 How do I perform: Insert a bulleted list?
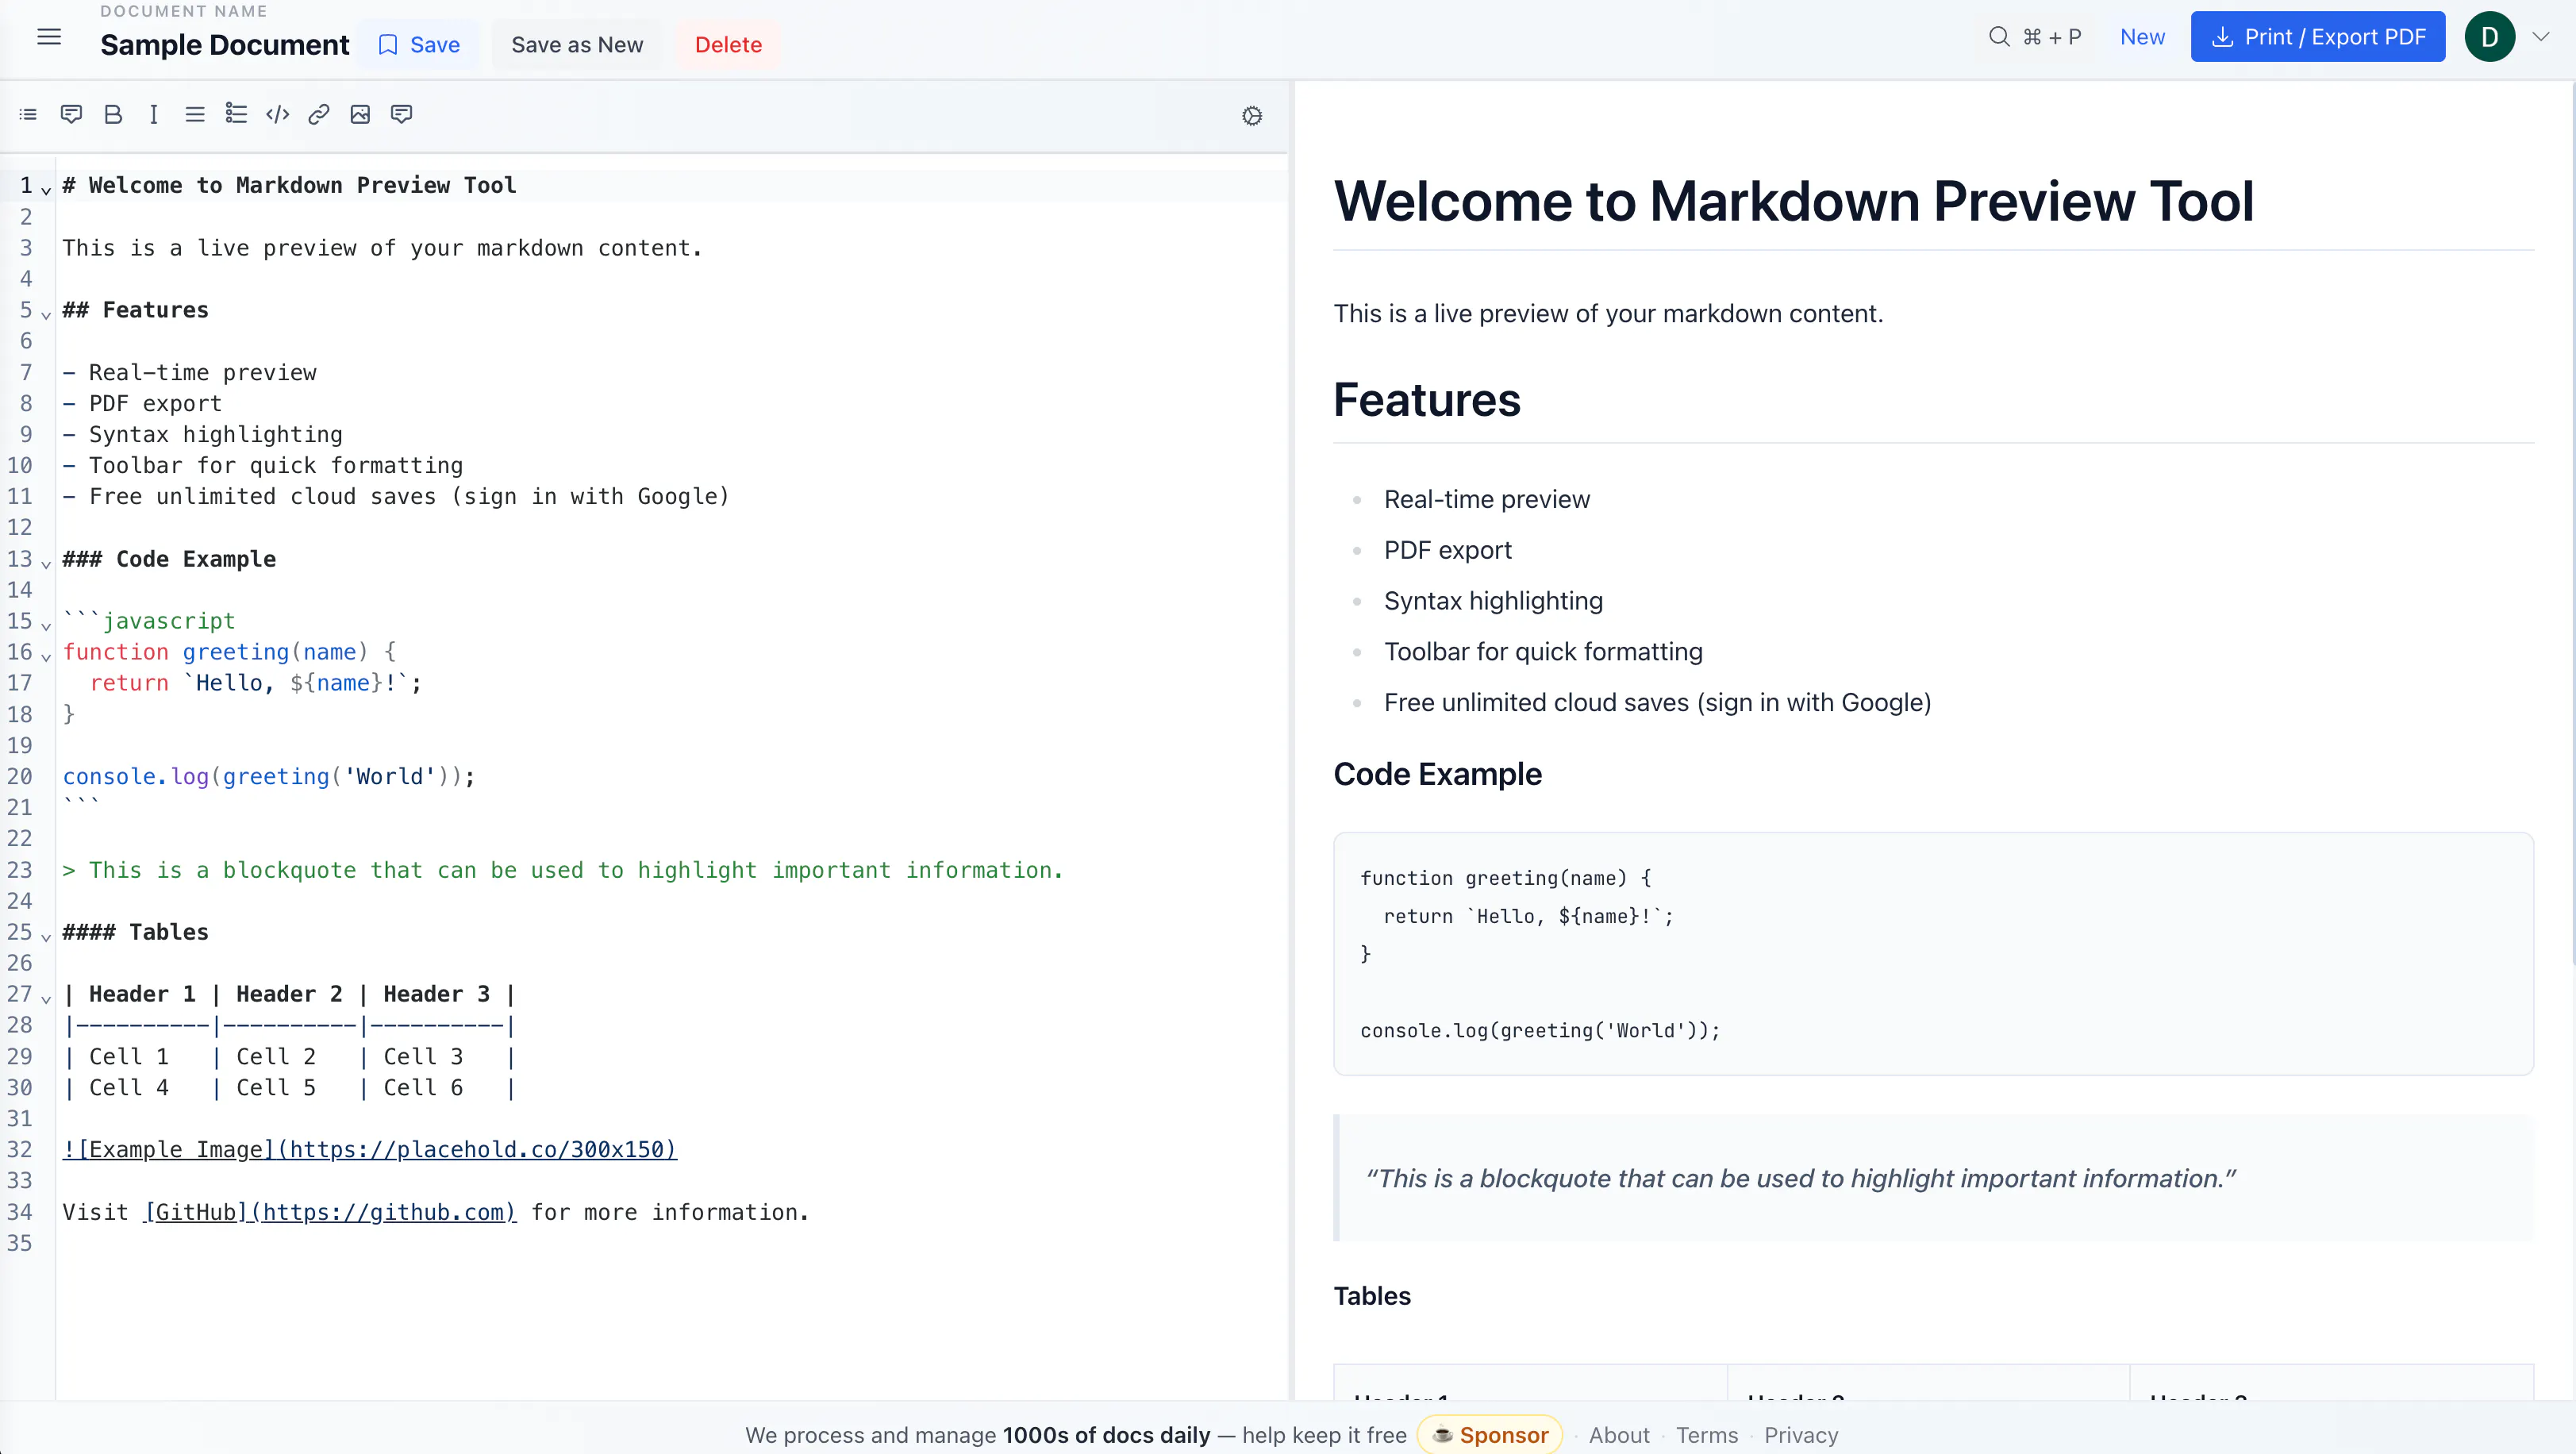click(x=236, y=114)
